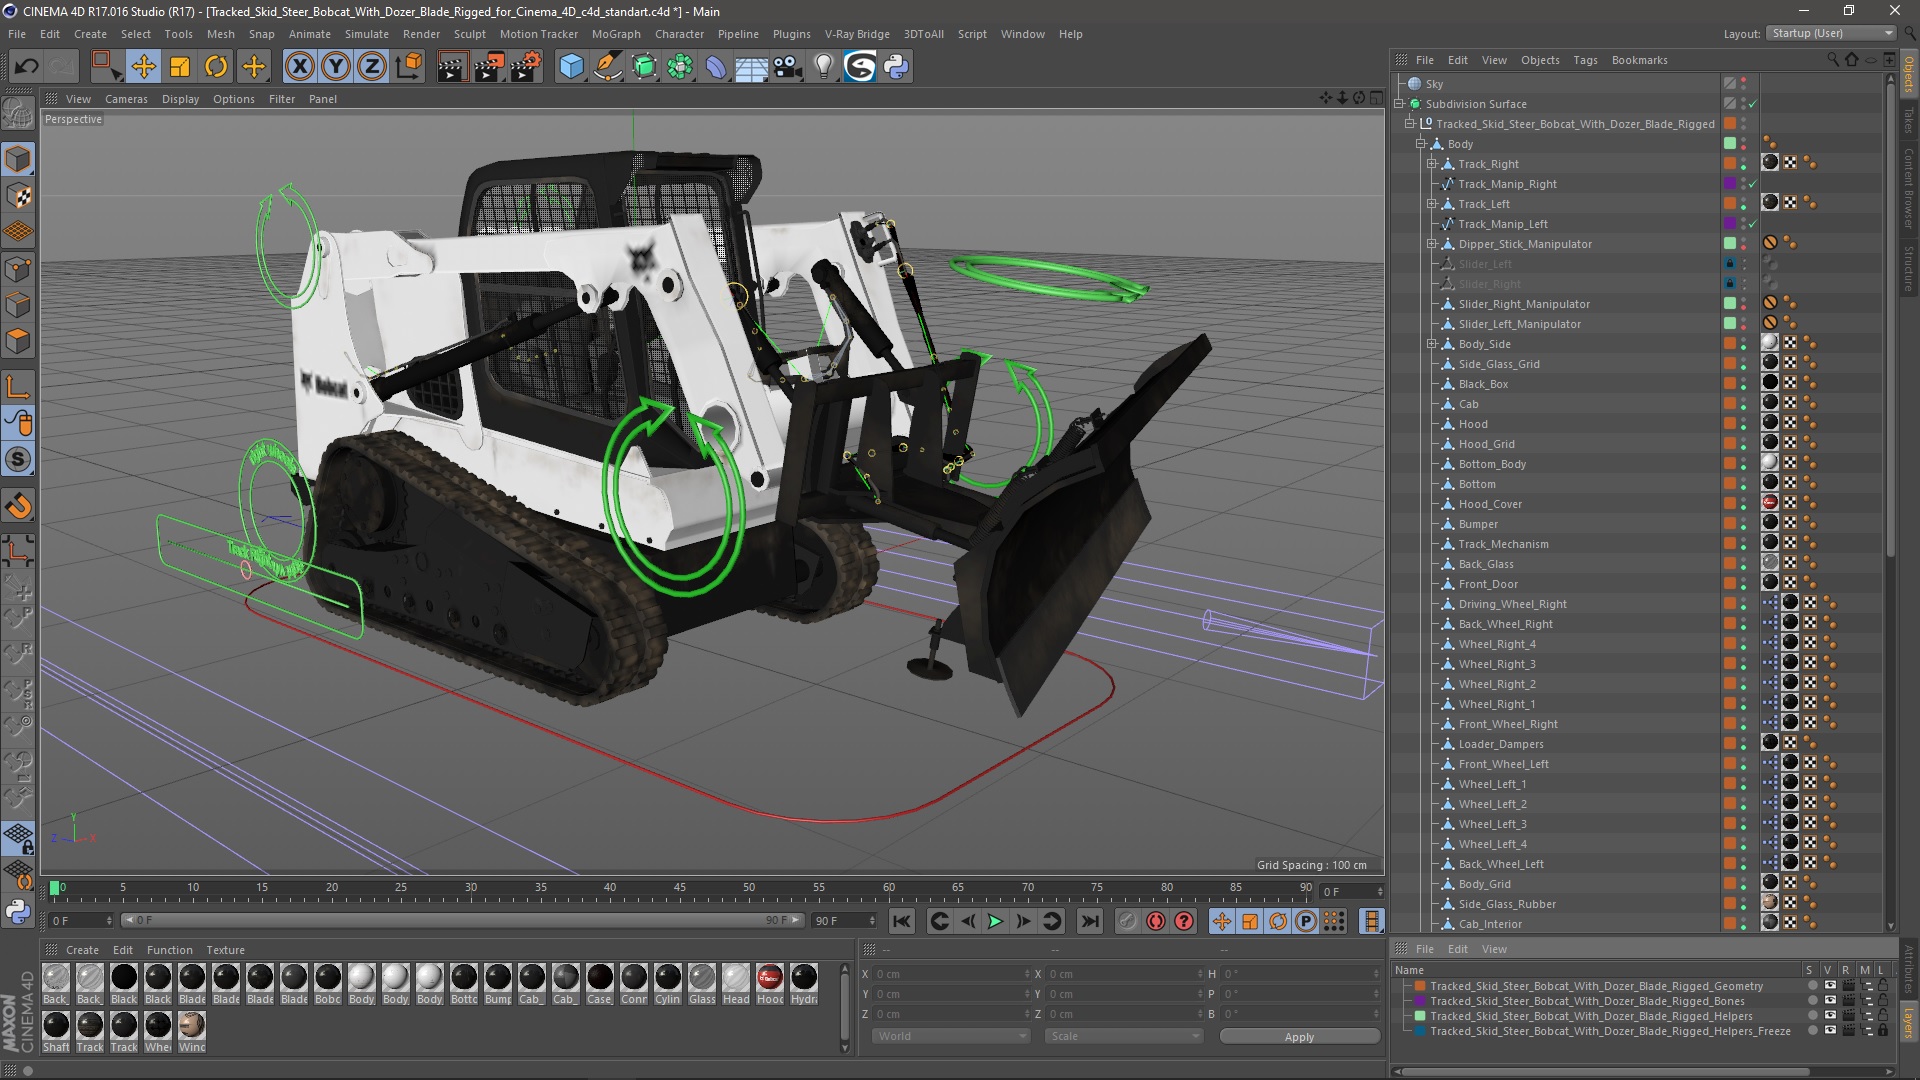Open the MoGraph menu
The image size is (1920, 1080).
(x=616, y=34)
